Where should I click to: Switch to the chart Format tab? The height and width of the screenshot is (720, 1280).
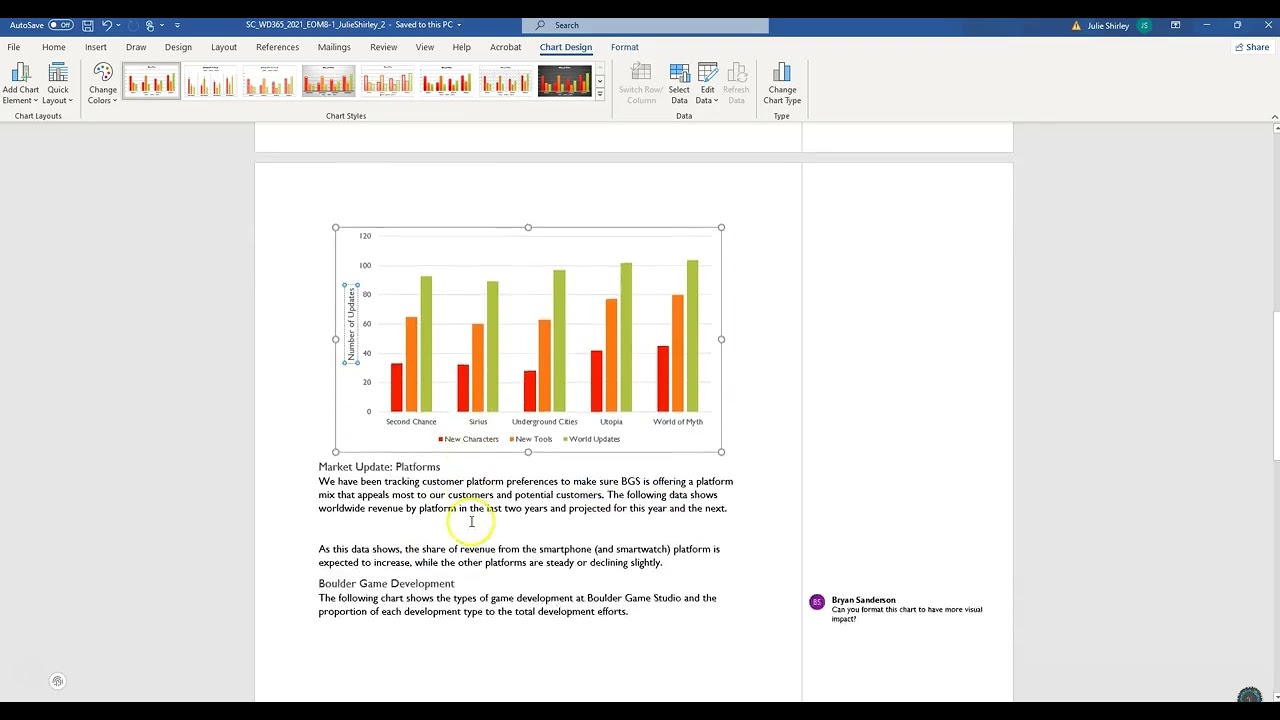point(625,47)
